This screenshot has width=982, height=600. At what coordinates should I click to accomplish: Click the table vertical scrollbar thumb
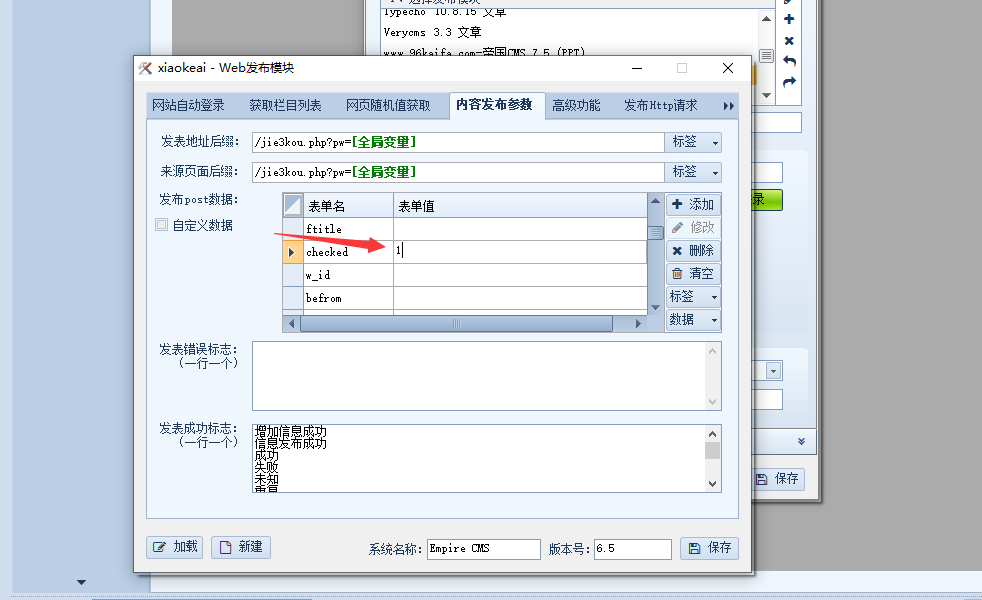655,232
